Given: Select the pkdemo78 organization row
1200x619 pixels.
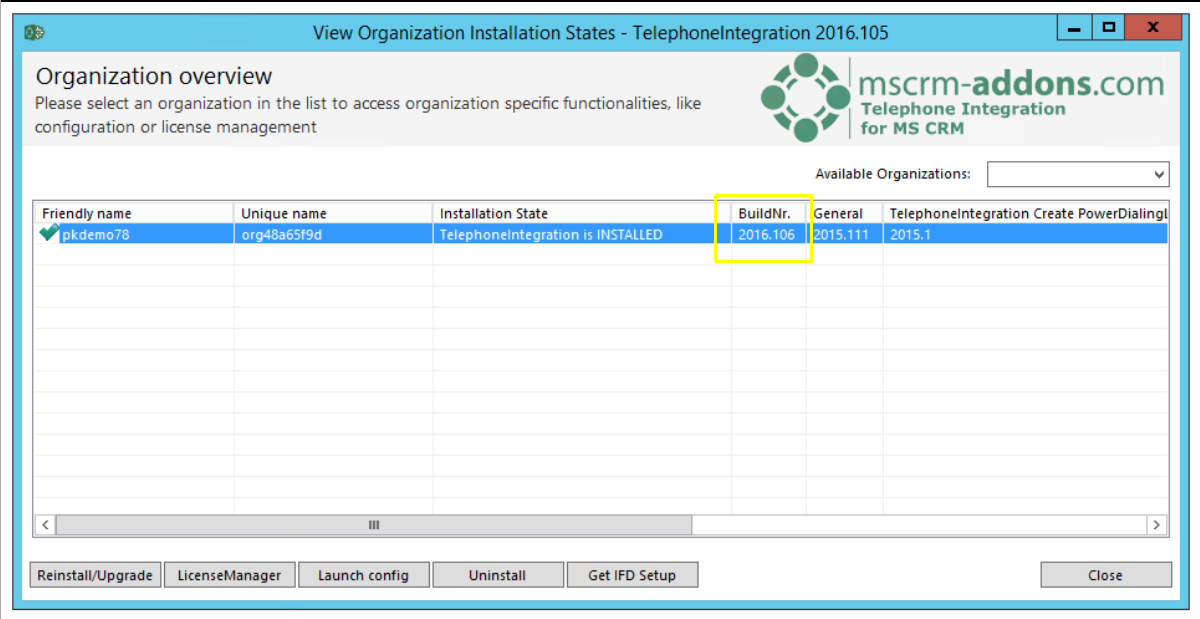Looking at the screenshot, I should [x=601, y=234].
